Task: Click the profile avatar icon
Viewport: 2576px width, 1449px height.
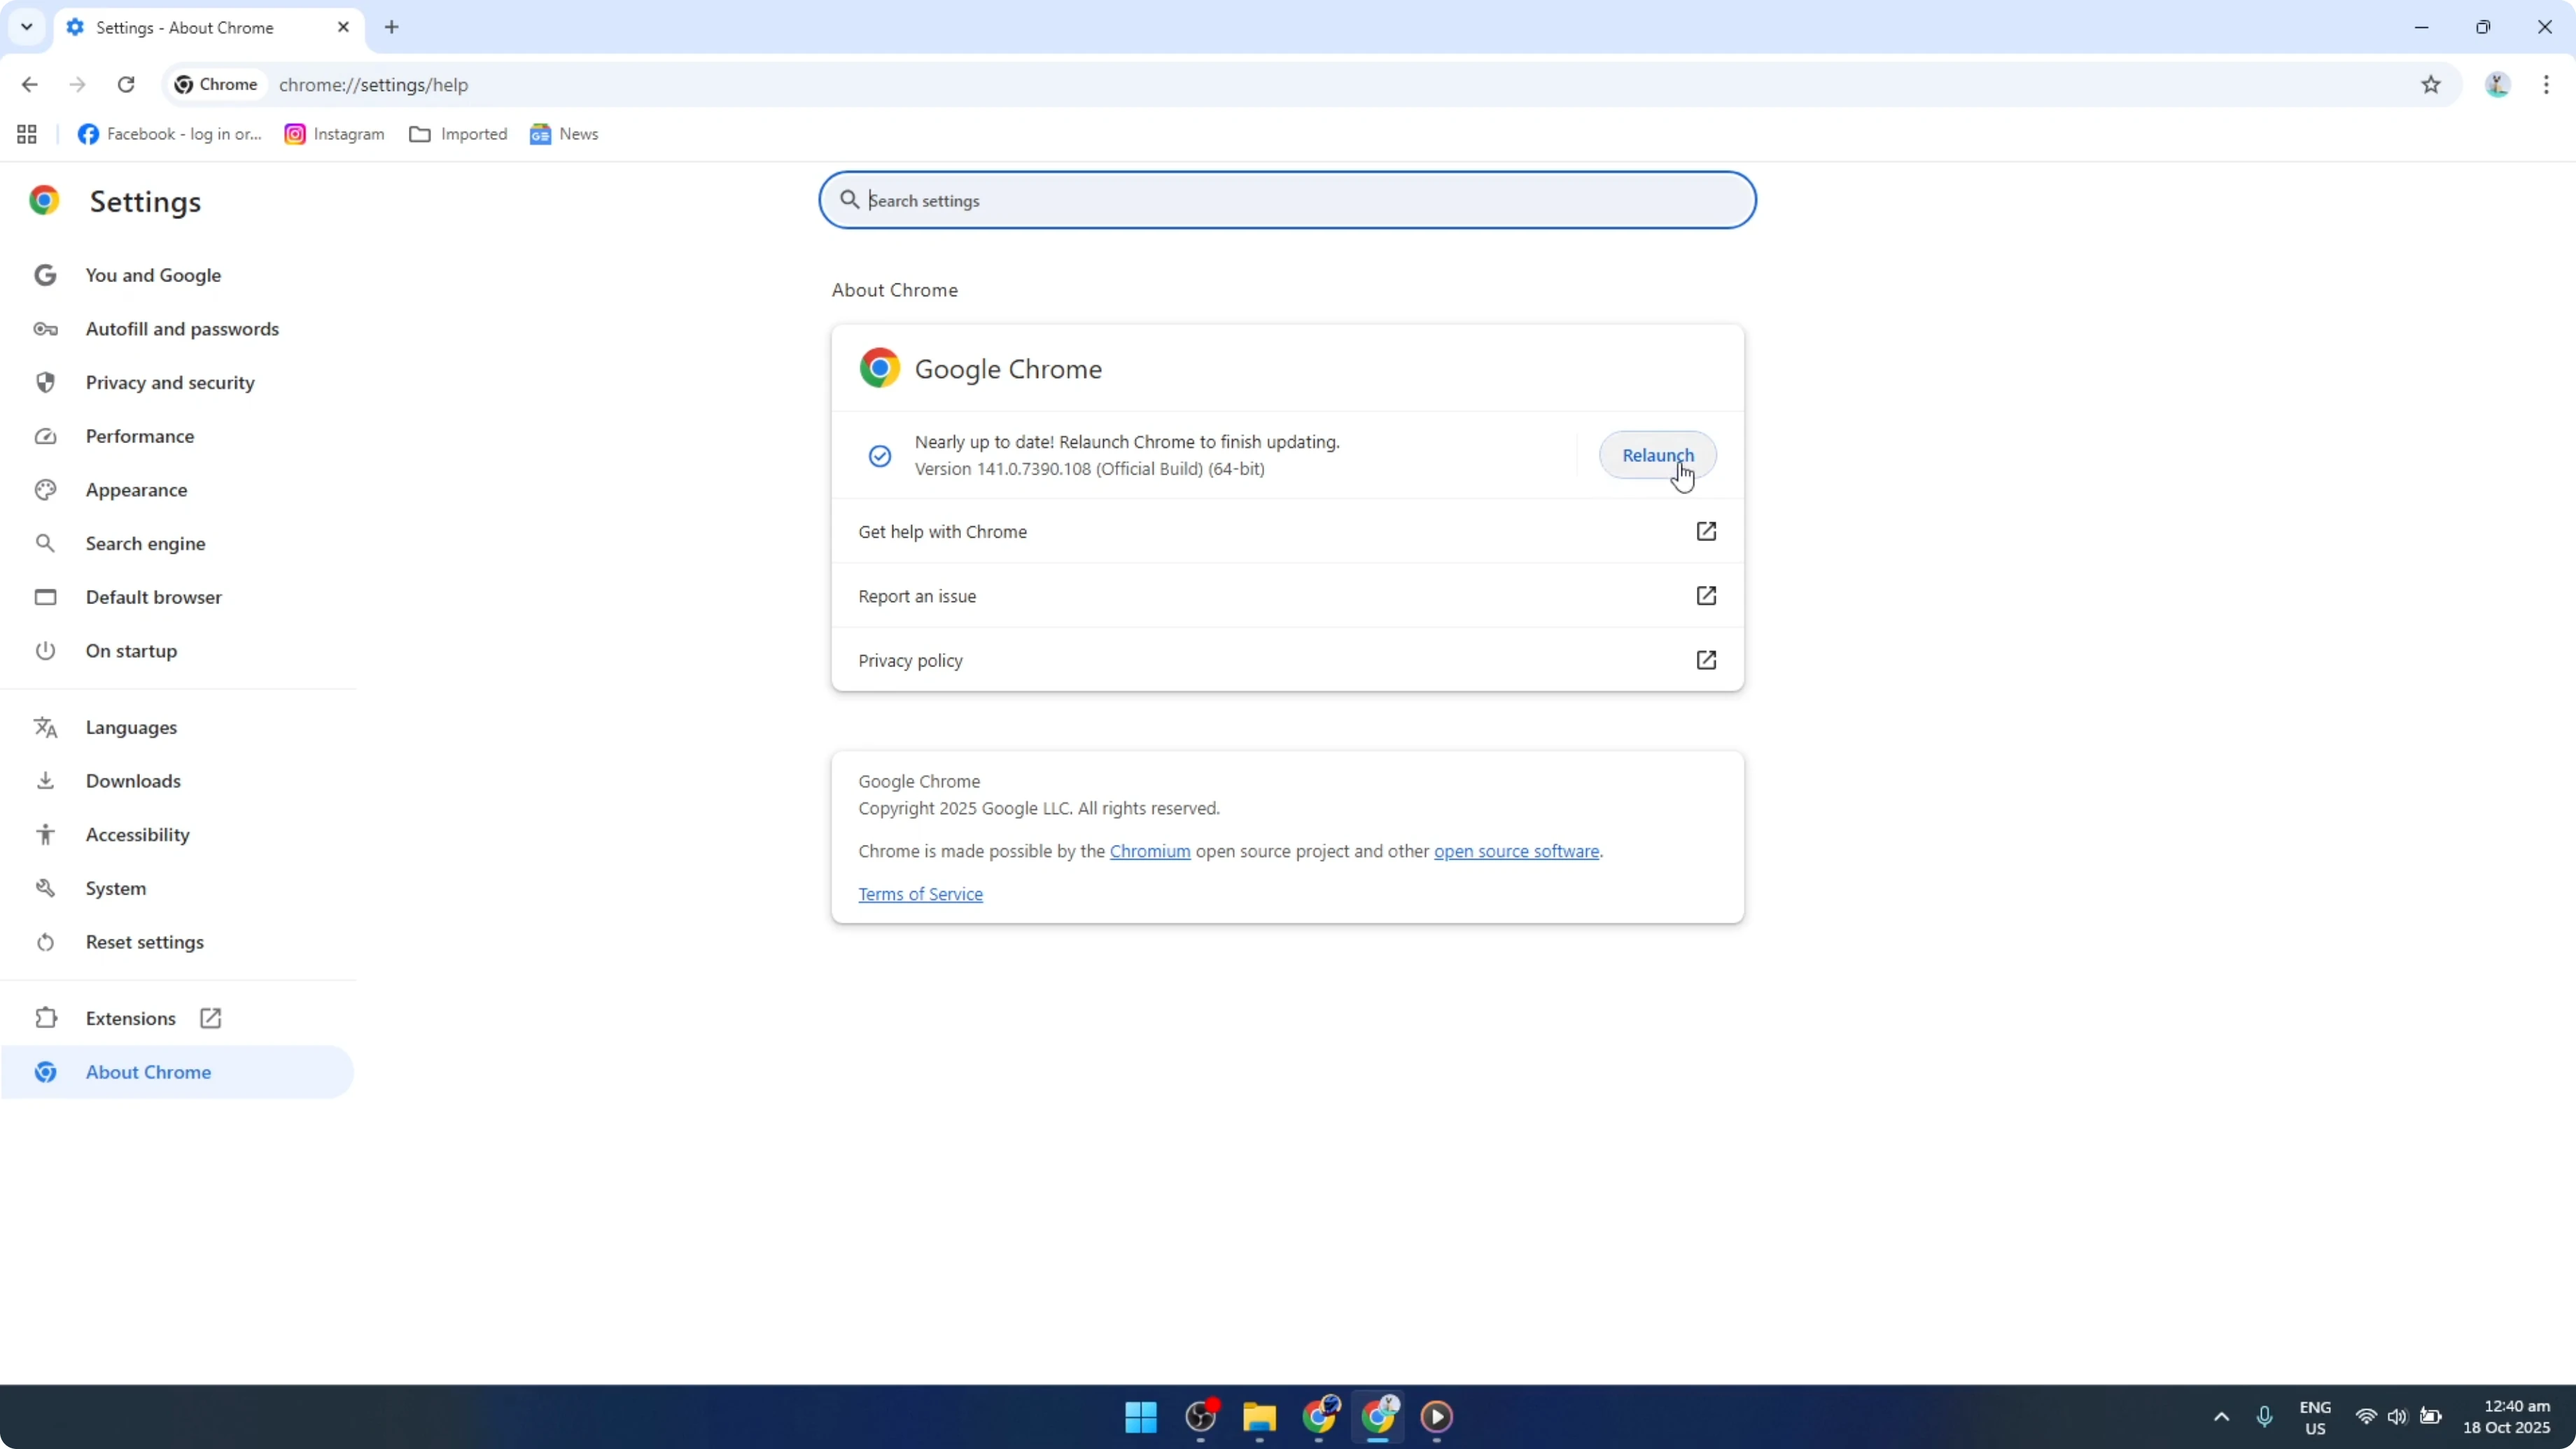Action: (x=2497, y=85)
